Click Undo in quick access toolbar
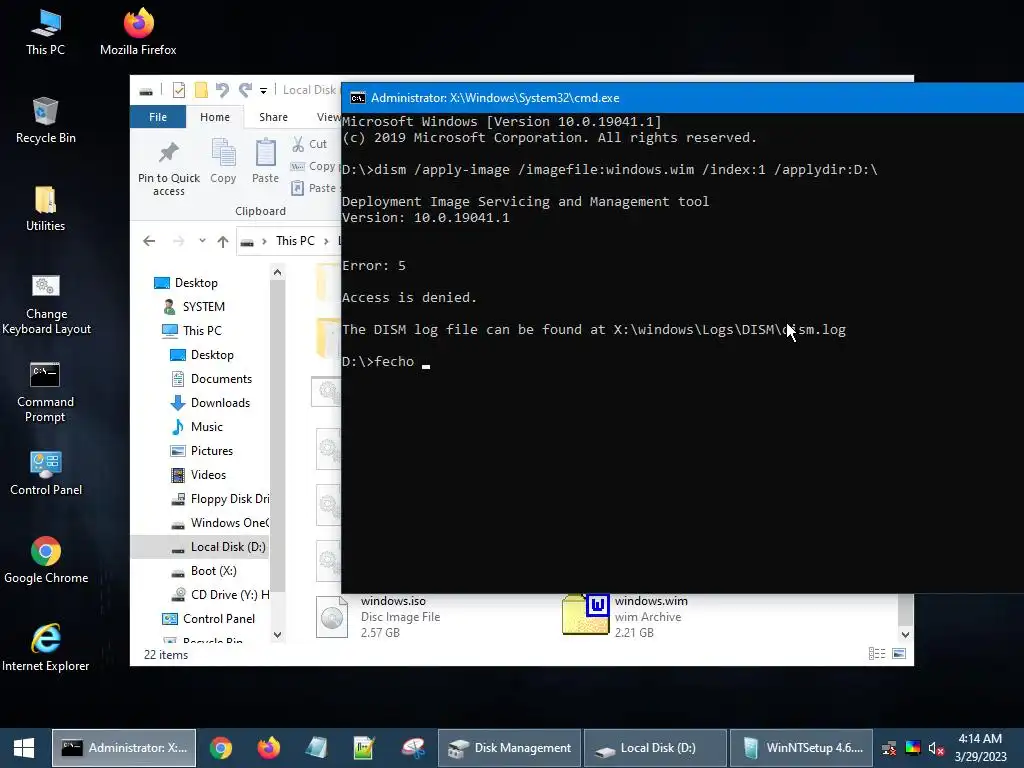Image resolution: width=1024 pixels, height=768 pixels. tap(222, 90)
